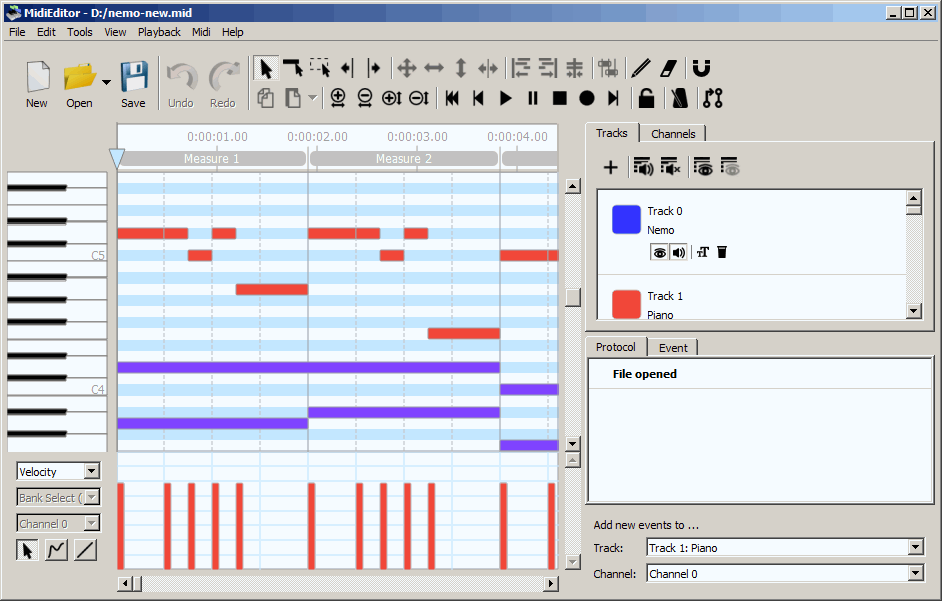Click the Measure 1 marker
942x601 pixels.
[211, 159]
